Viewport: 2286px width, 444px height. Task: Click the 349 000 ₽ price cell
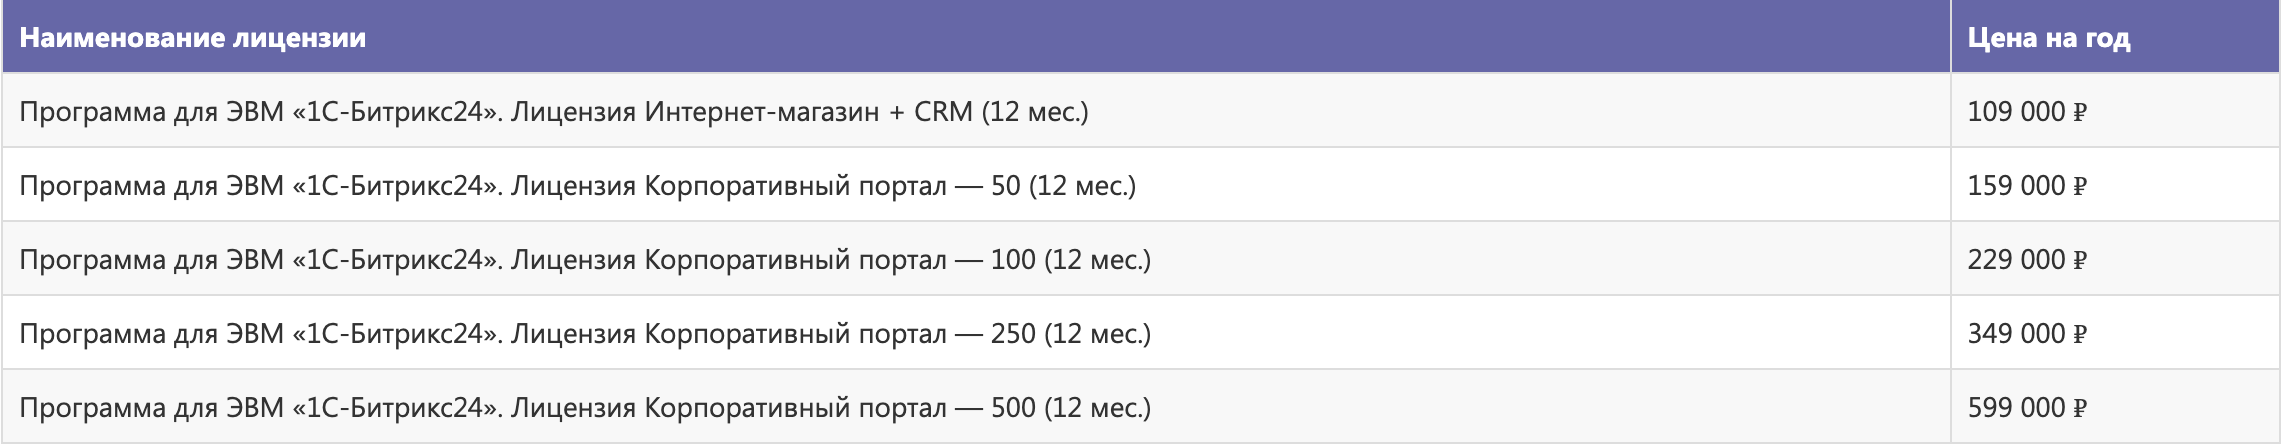(2115, 332)
